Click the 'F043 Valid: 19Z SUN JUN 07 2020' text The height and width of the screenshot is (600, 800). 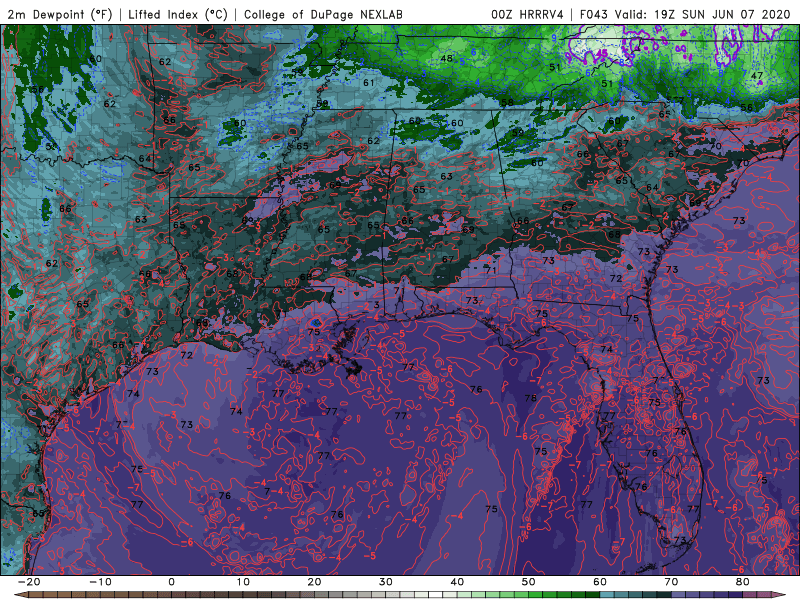[x=685, y=15]
